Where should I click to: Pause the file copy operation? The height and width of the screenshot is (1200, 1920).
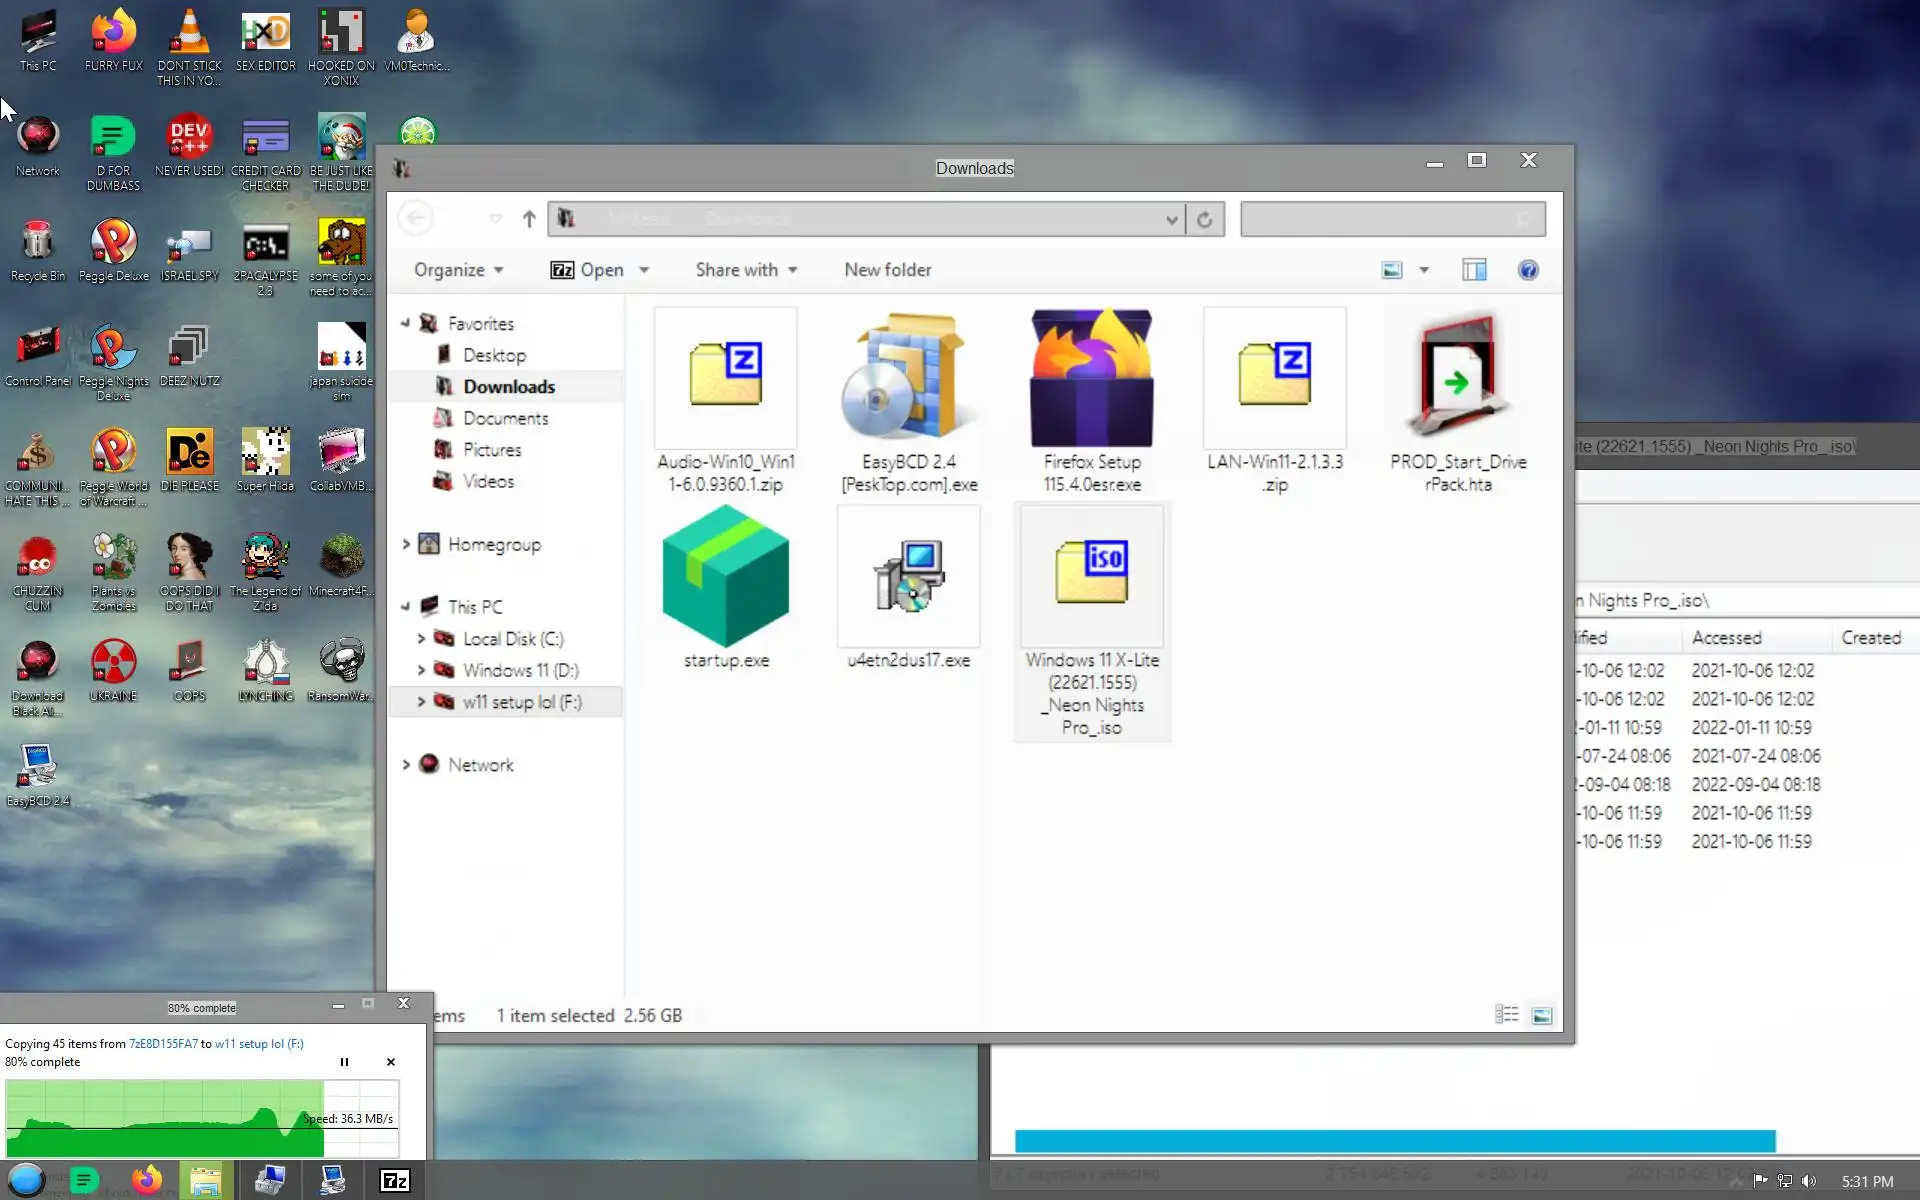pos(344,1062)
